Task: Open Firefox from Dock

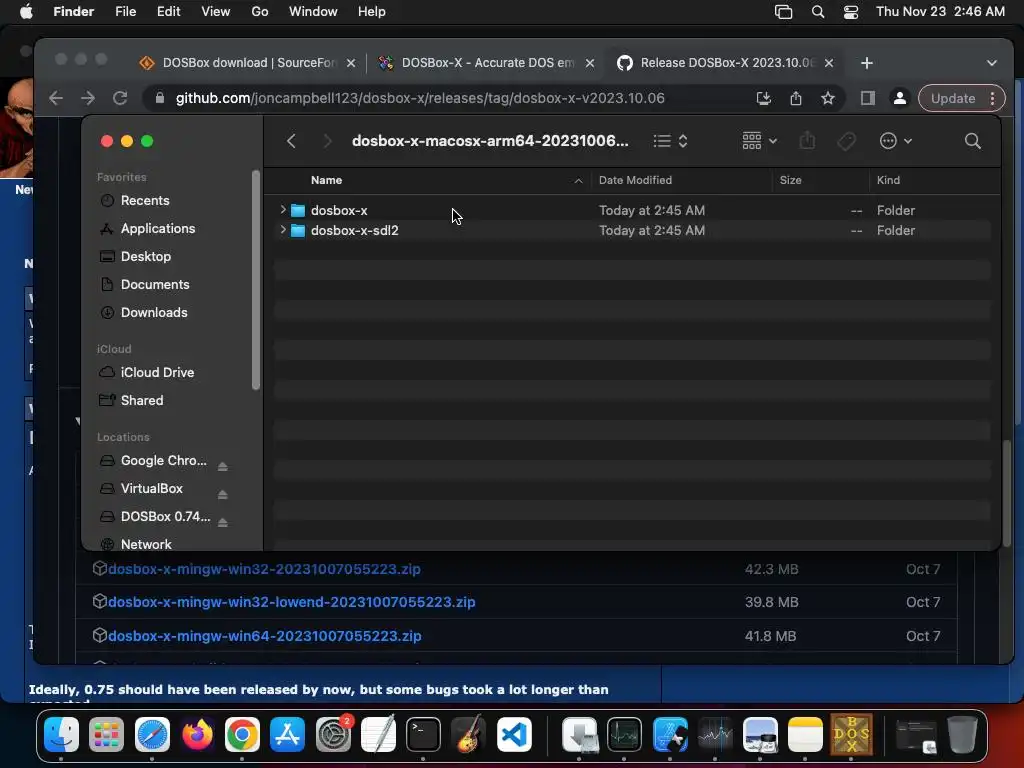Action: 197,735
